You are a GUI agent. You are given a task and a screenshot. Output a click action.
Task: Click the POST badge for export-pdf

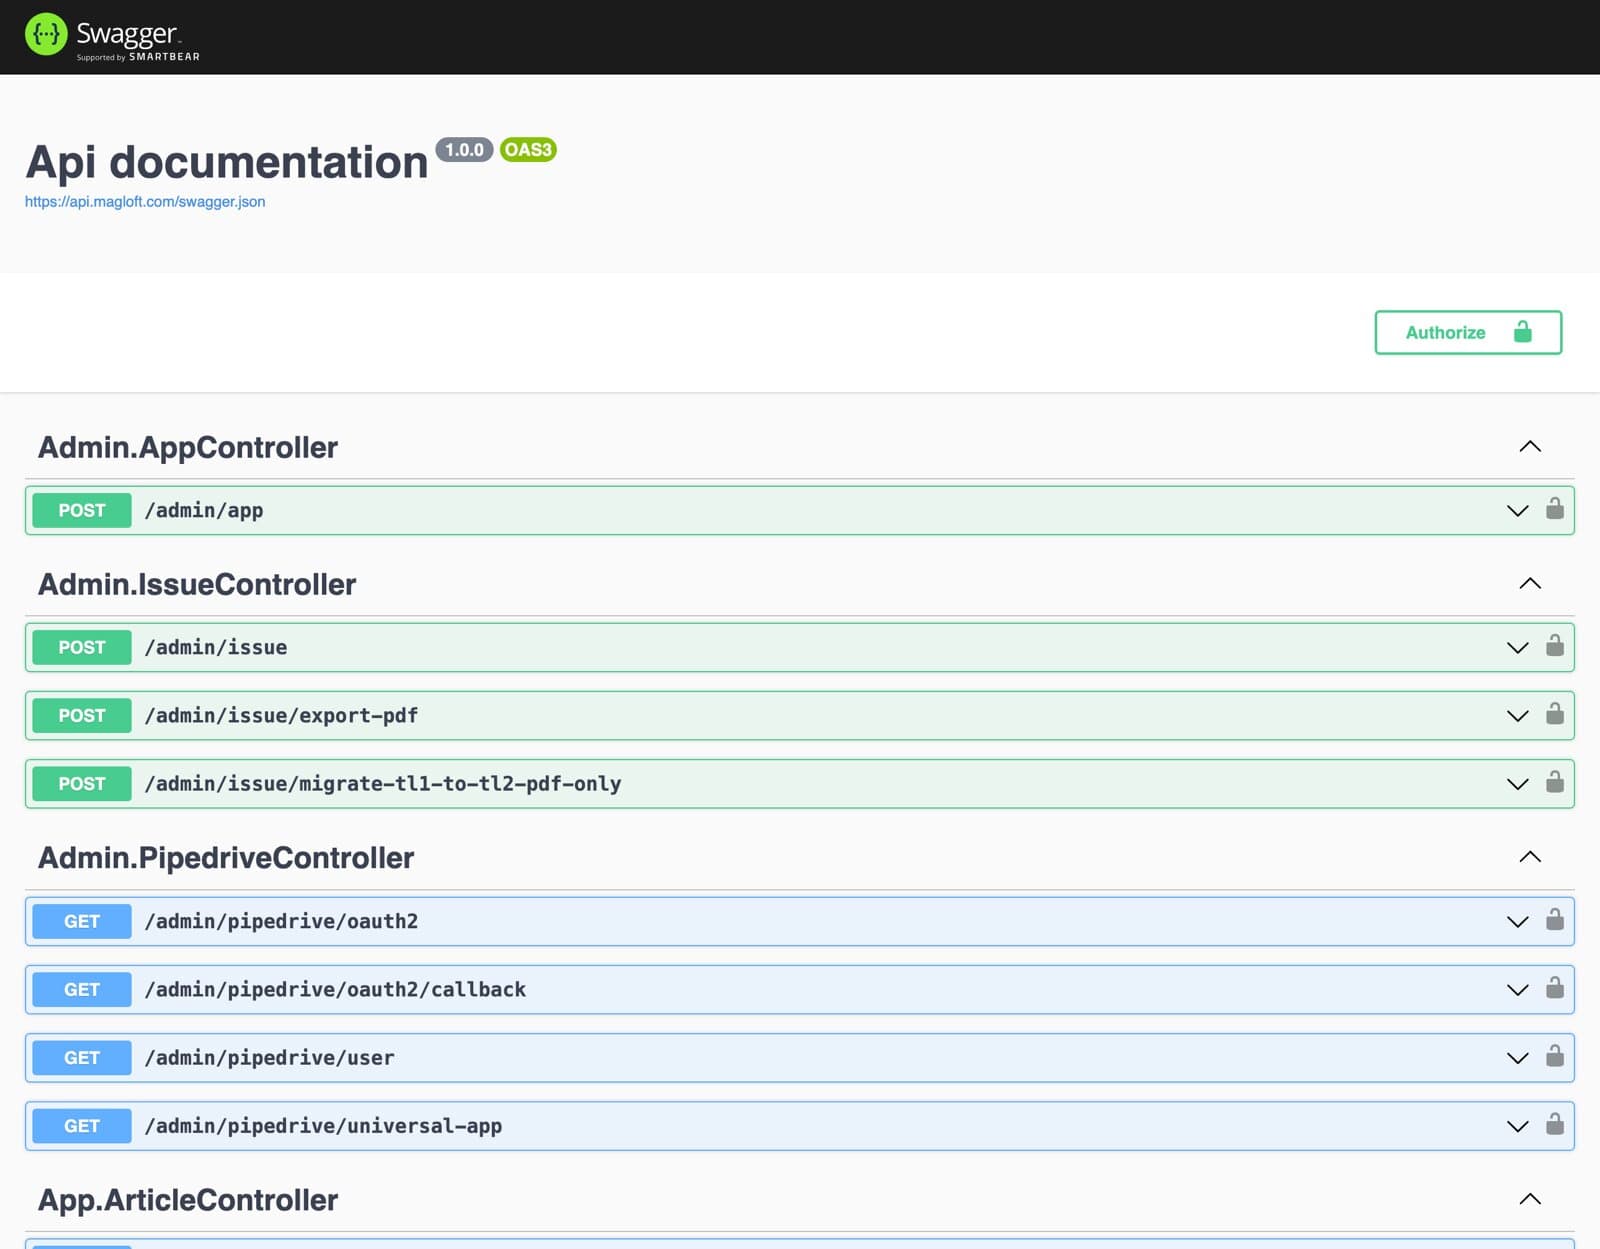pos(82,715)
